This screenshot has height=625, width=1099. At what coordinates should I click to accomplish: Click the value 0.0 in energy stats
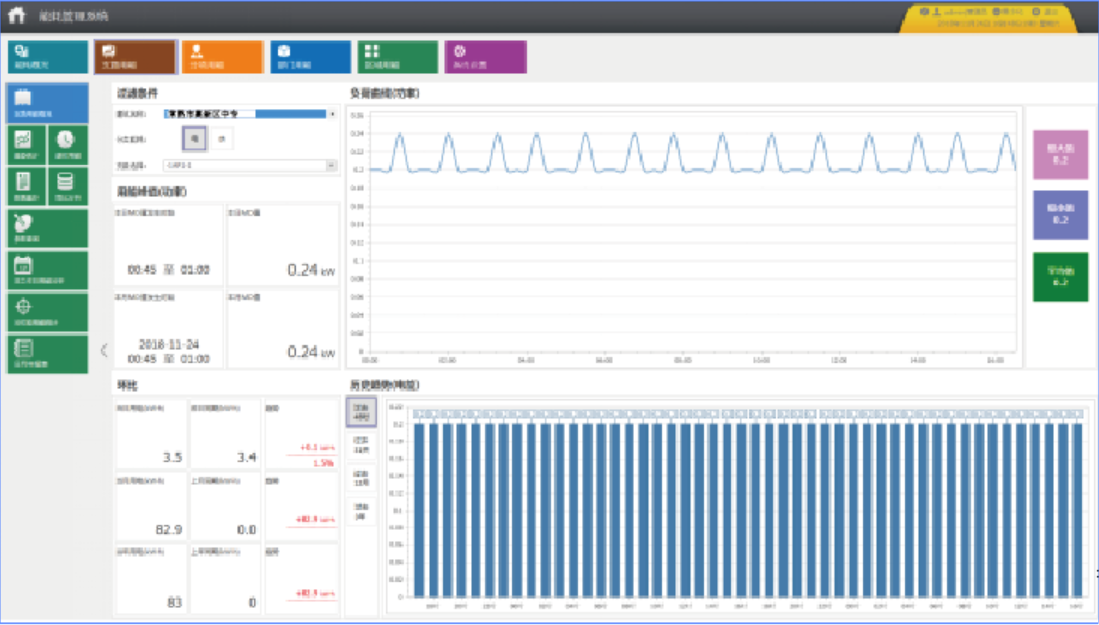coord(247,530)
